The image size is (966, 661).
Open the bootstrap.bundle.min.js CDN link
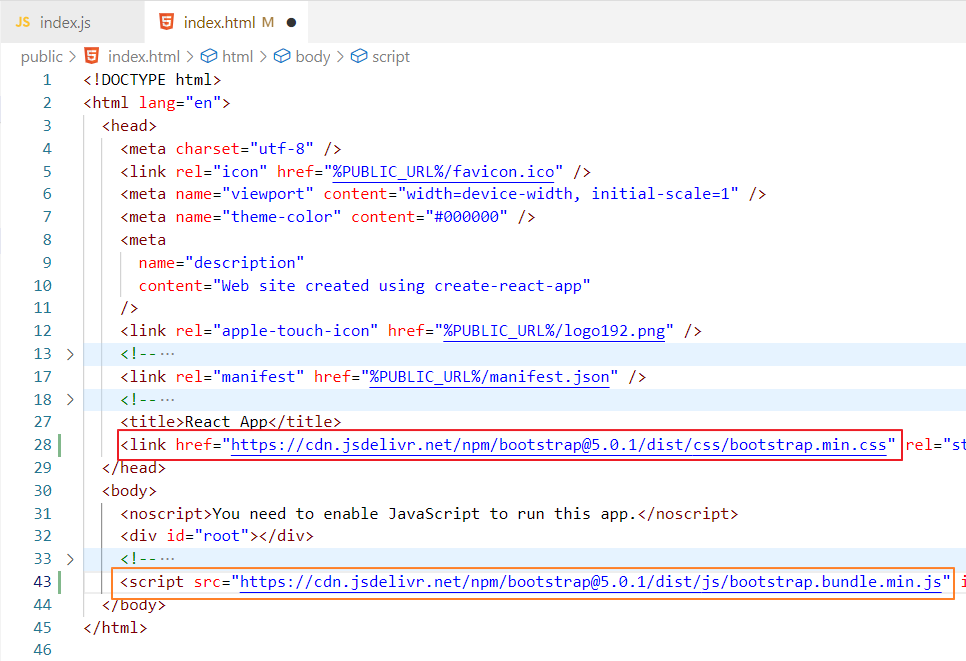pyautogui.click(x=590, y=582)
